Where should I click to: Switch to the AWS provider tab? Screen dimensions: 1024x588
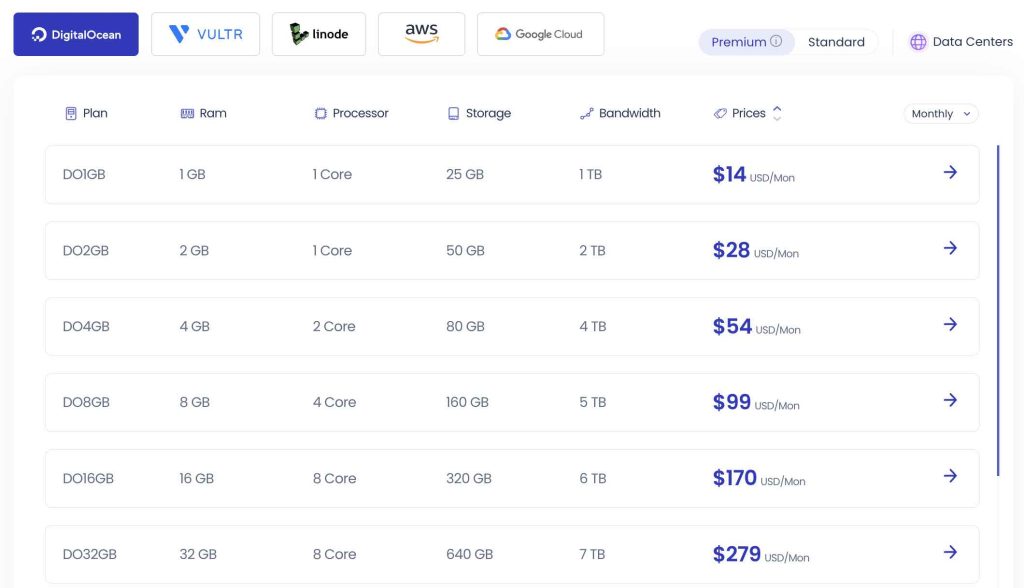pyautogui.click(x=421, y=34)
